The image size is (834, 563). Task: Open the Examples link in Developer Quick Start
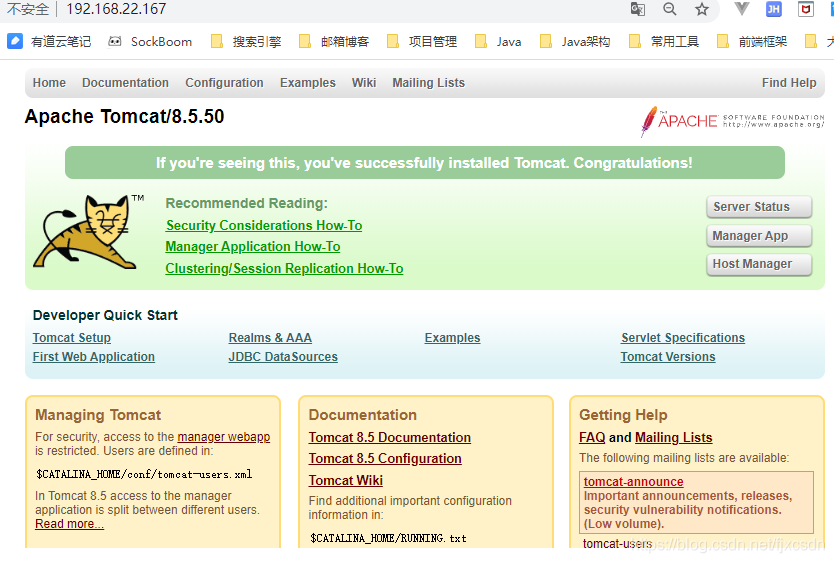452,338
